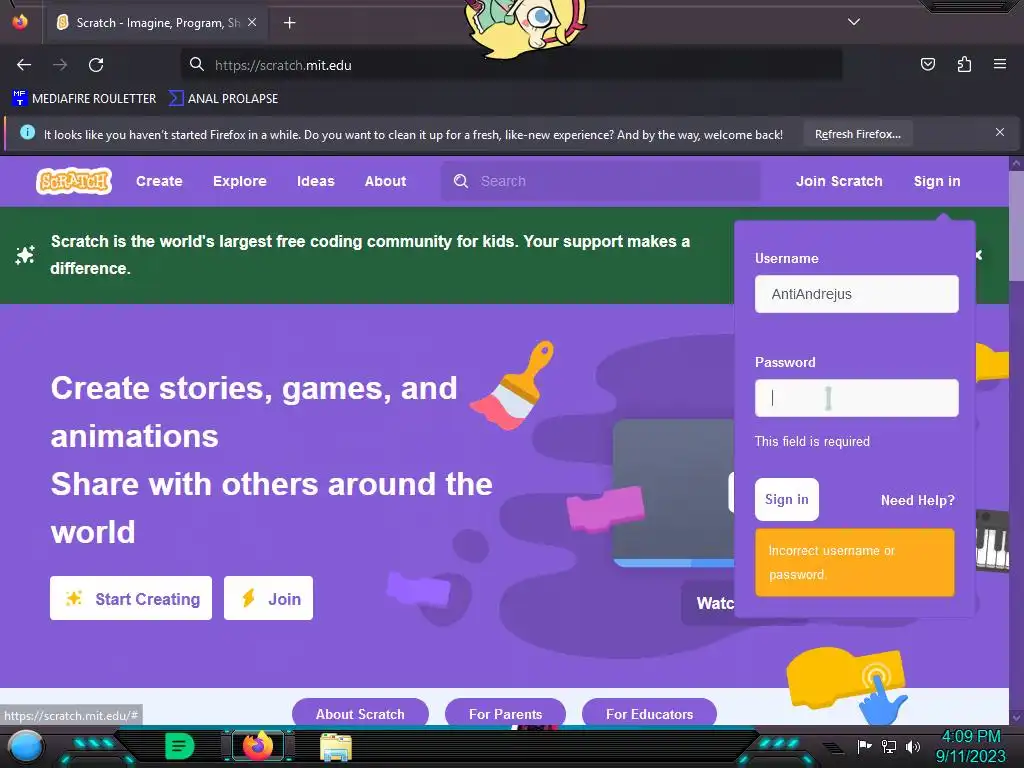Click the network tray icon
1024x768 pixels.
pos(888,746)
